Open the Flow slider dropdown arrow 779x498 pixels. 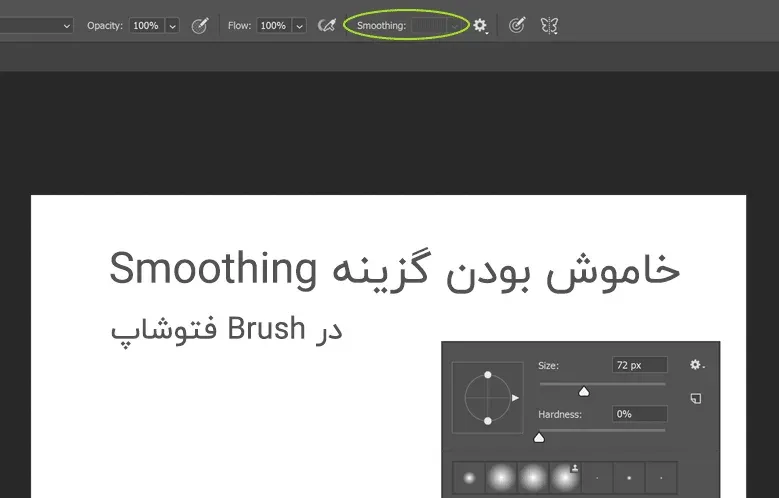pyautogui.click(x=300, y=26)
